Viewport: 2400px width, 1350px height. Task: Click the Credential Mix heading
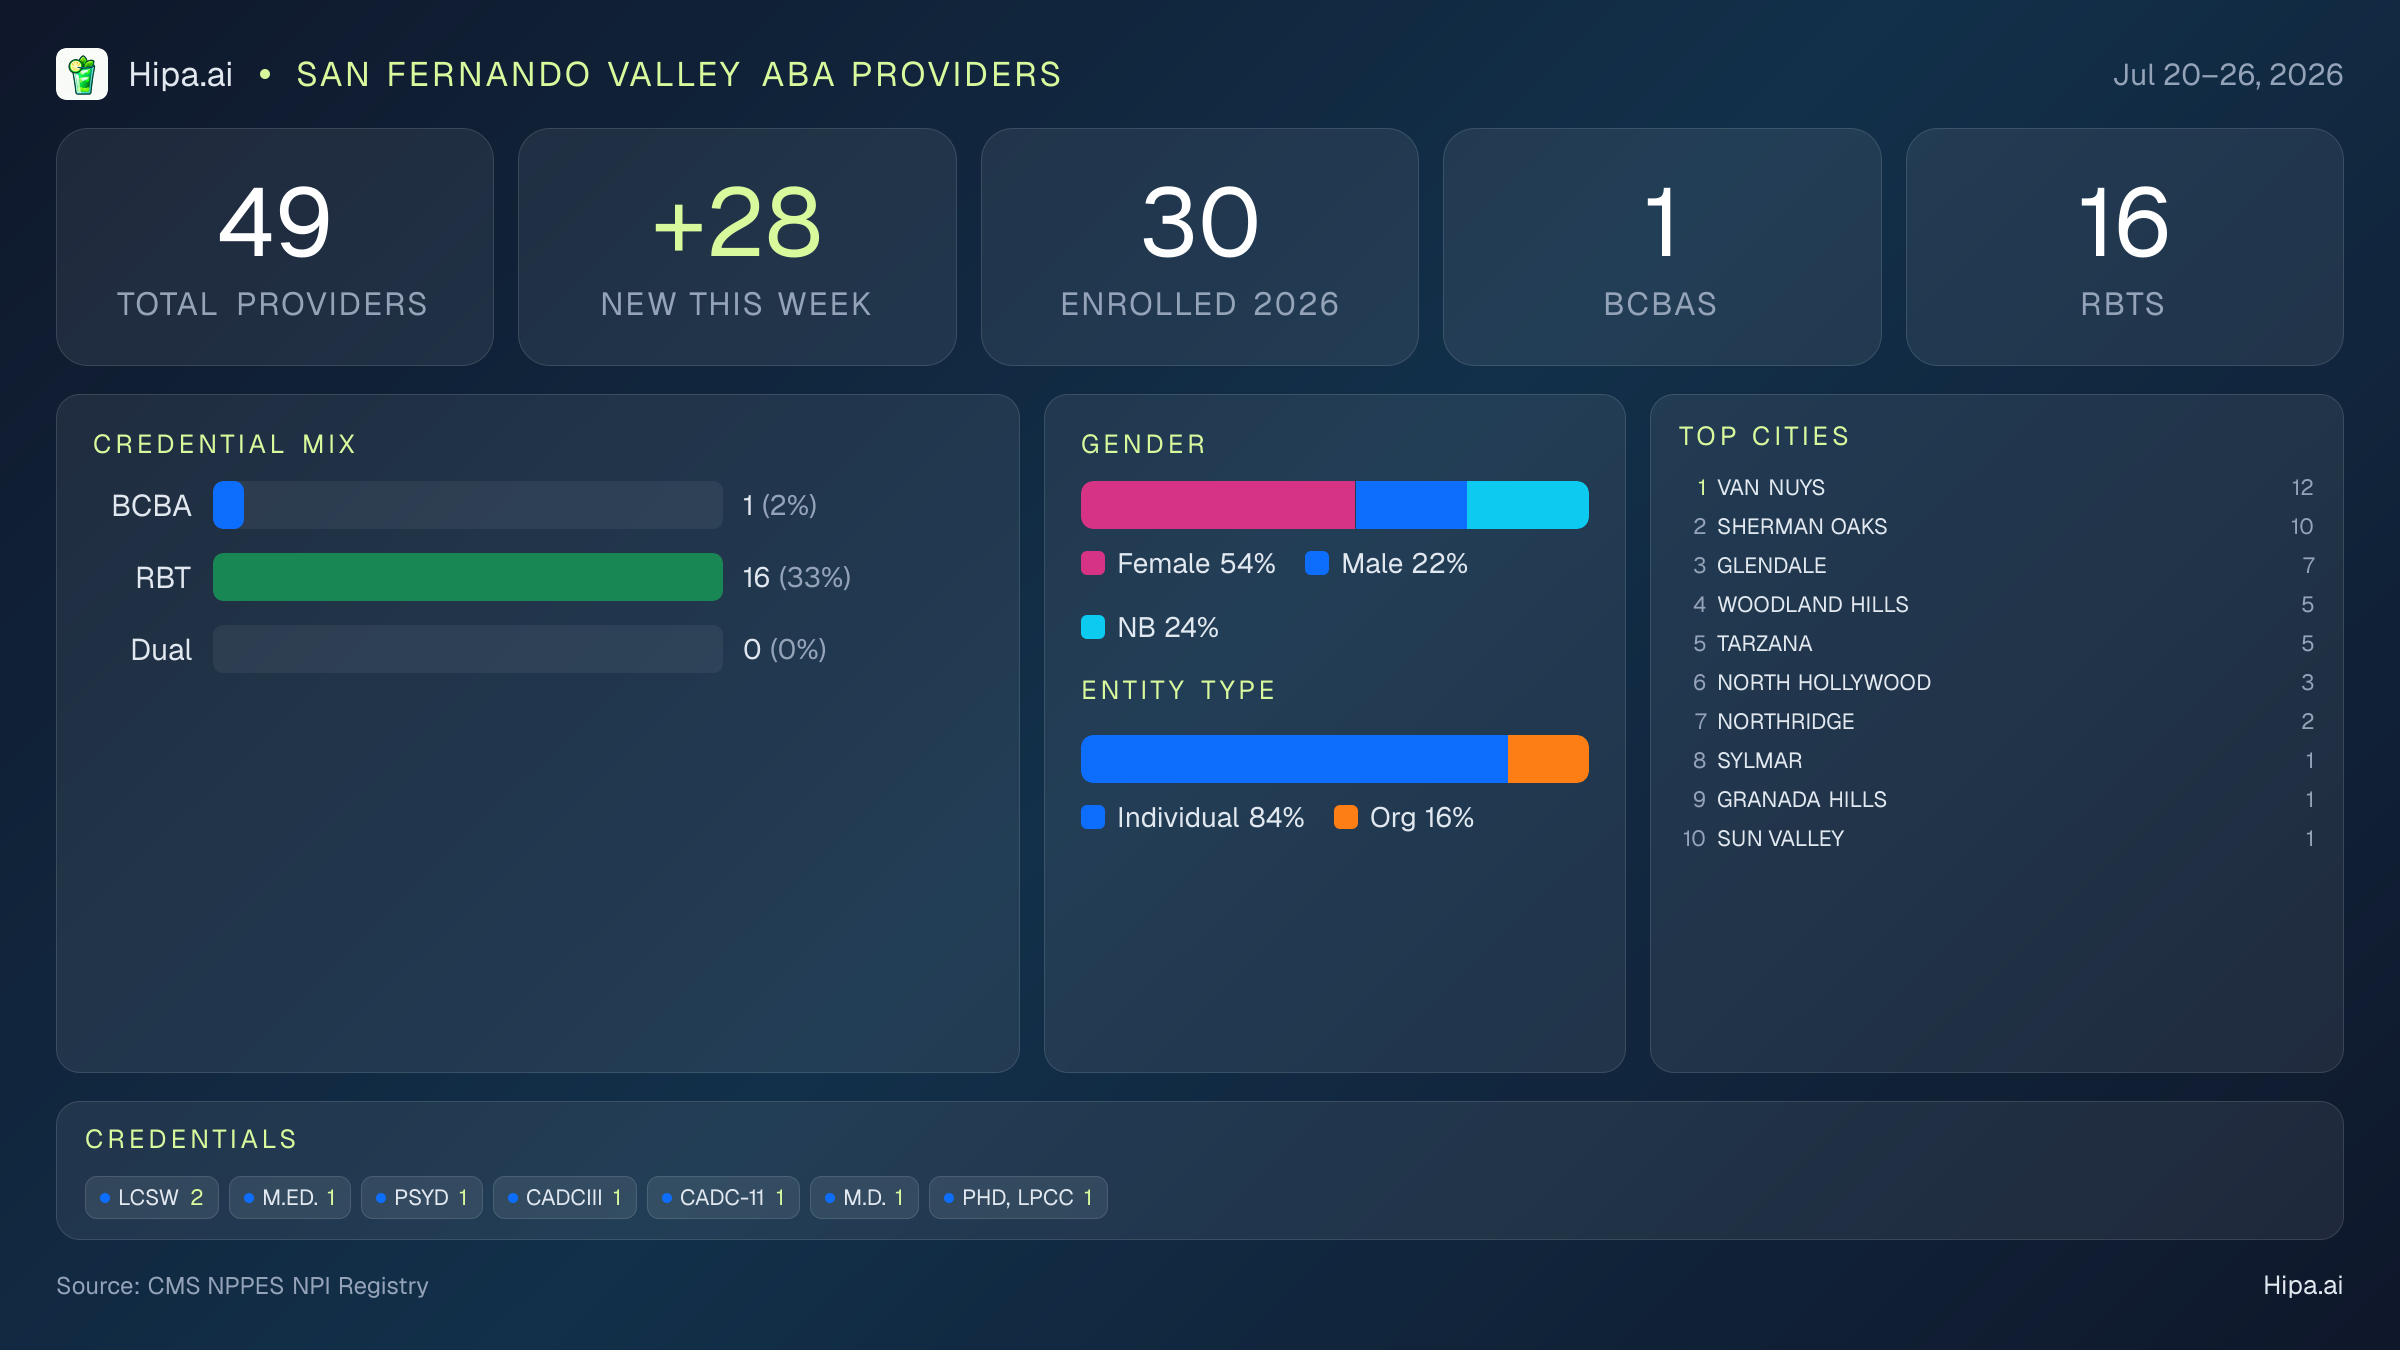coord(225,444)
